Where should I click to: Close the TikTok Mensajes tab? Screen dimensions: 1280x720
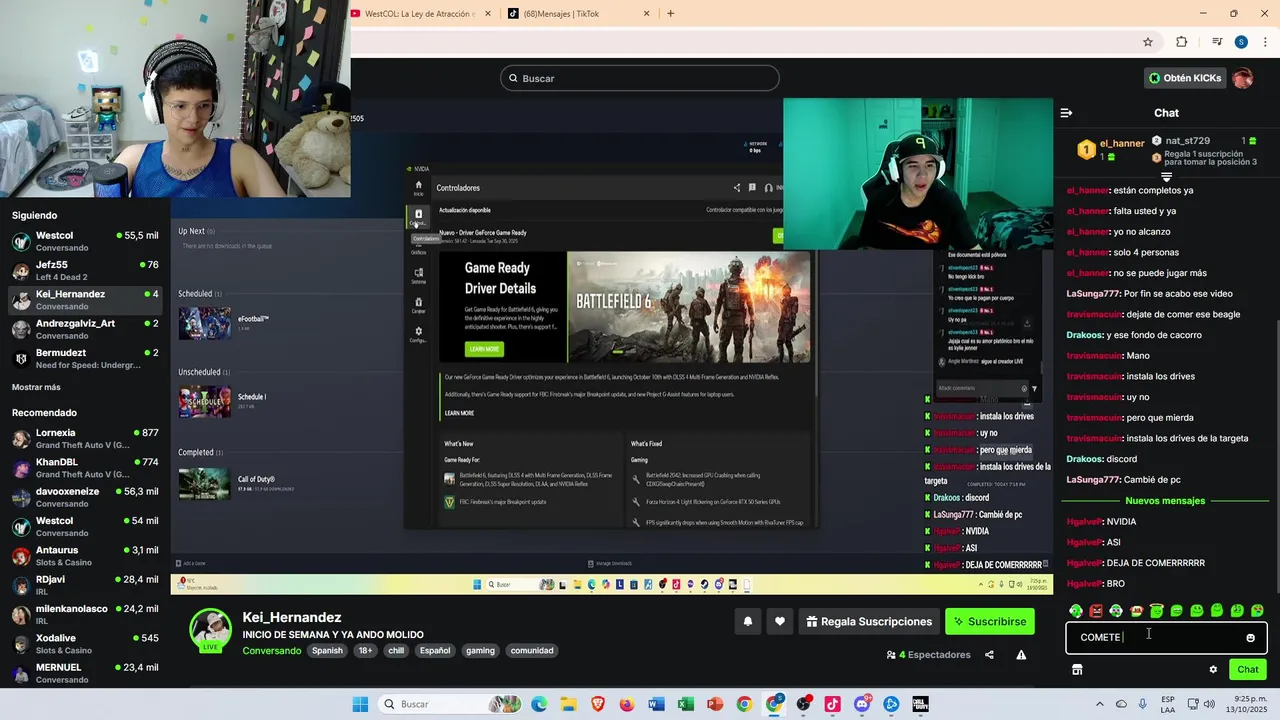[646, 14]
